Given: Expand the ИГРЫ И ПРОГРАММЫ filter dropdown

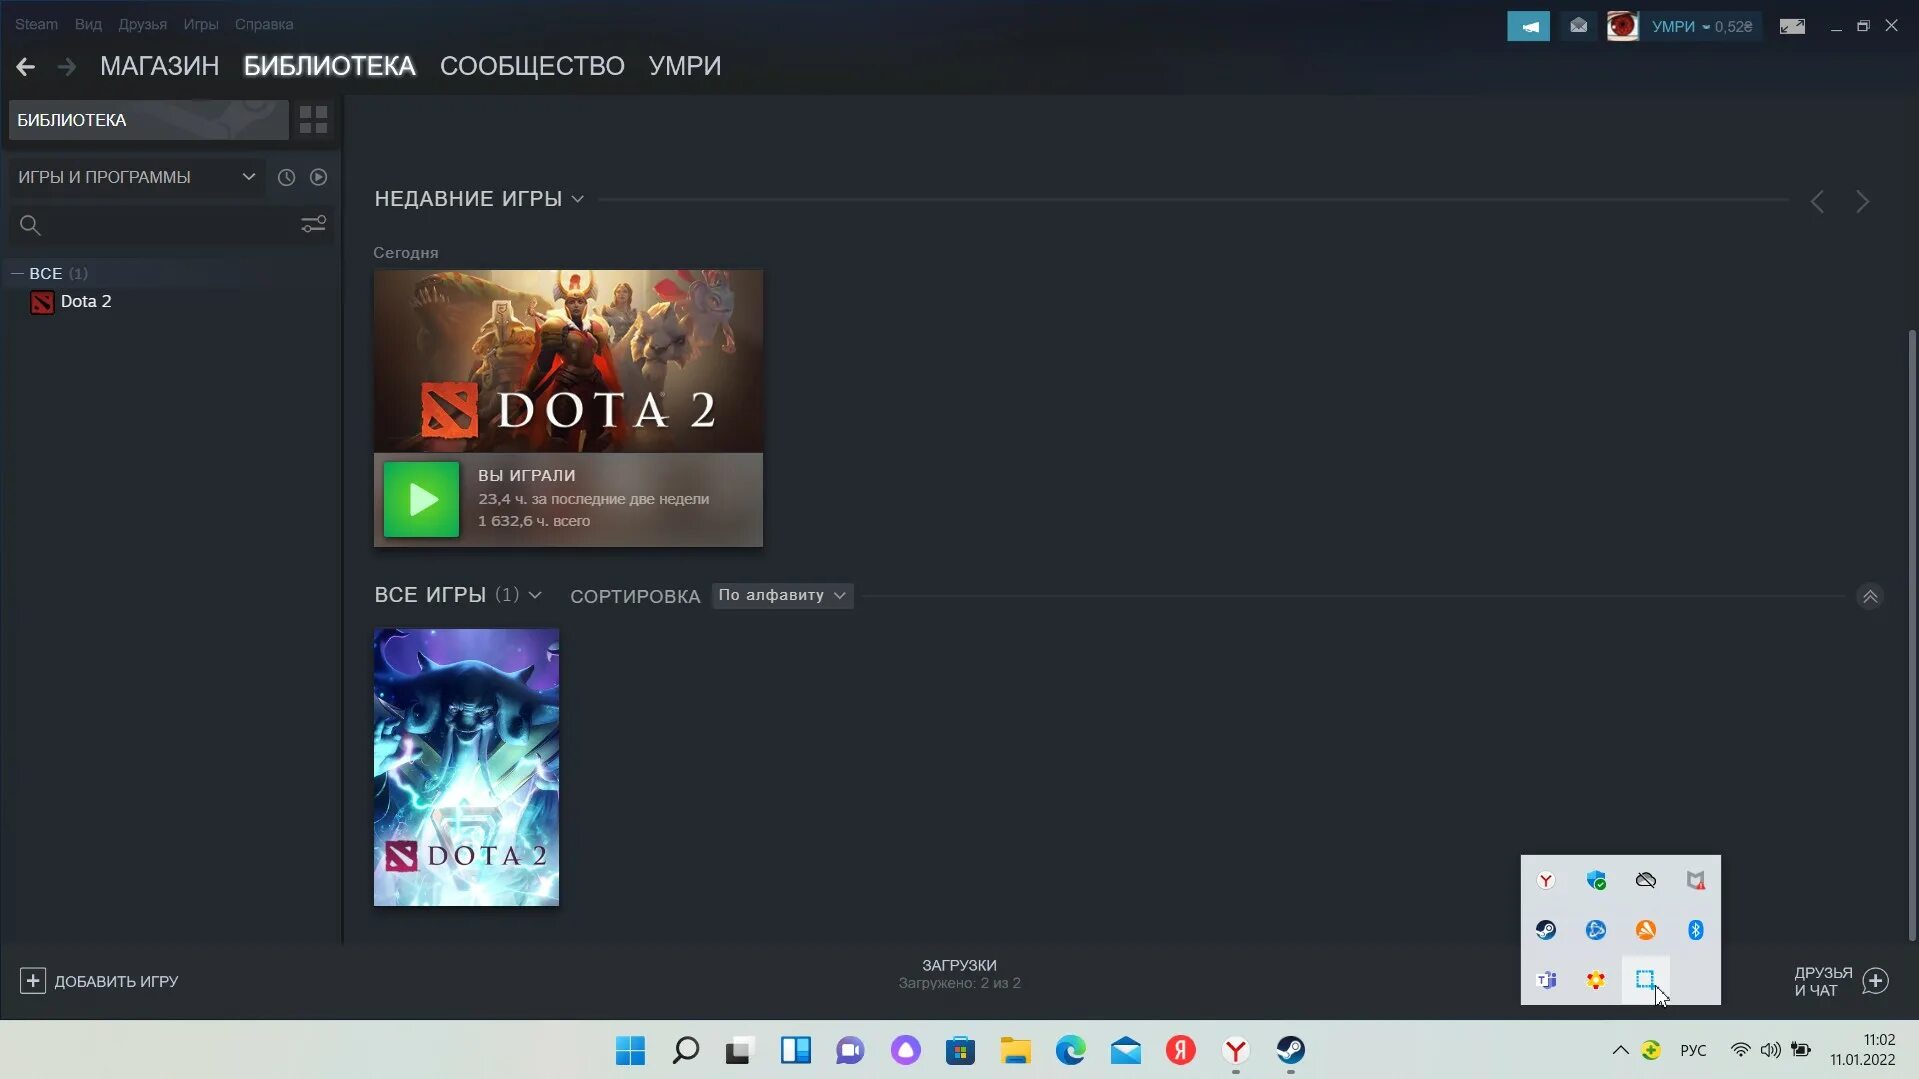Looking at the screenshot, I should (137, 177).
